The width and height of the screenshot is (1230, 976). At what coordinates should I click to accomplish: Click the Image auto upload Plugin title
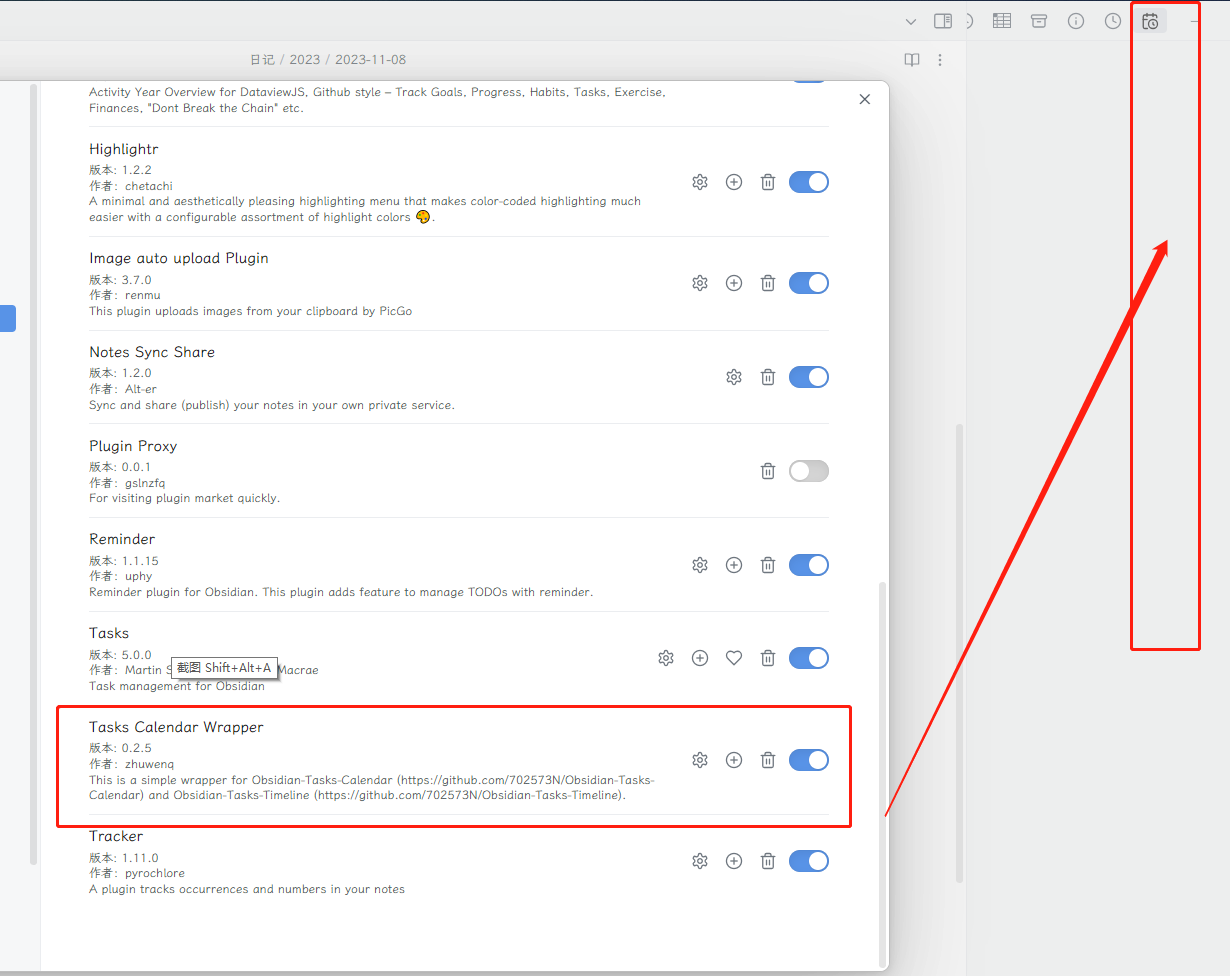point(179,258)
